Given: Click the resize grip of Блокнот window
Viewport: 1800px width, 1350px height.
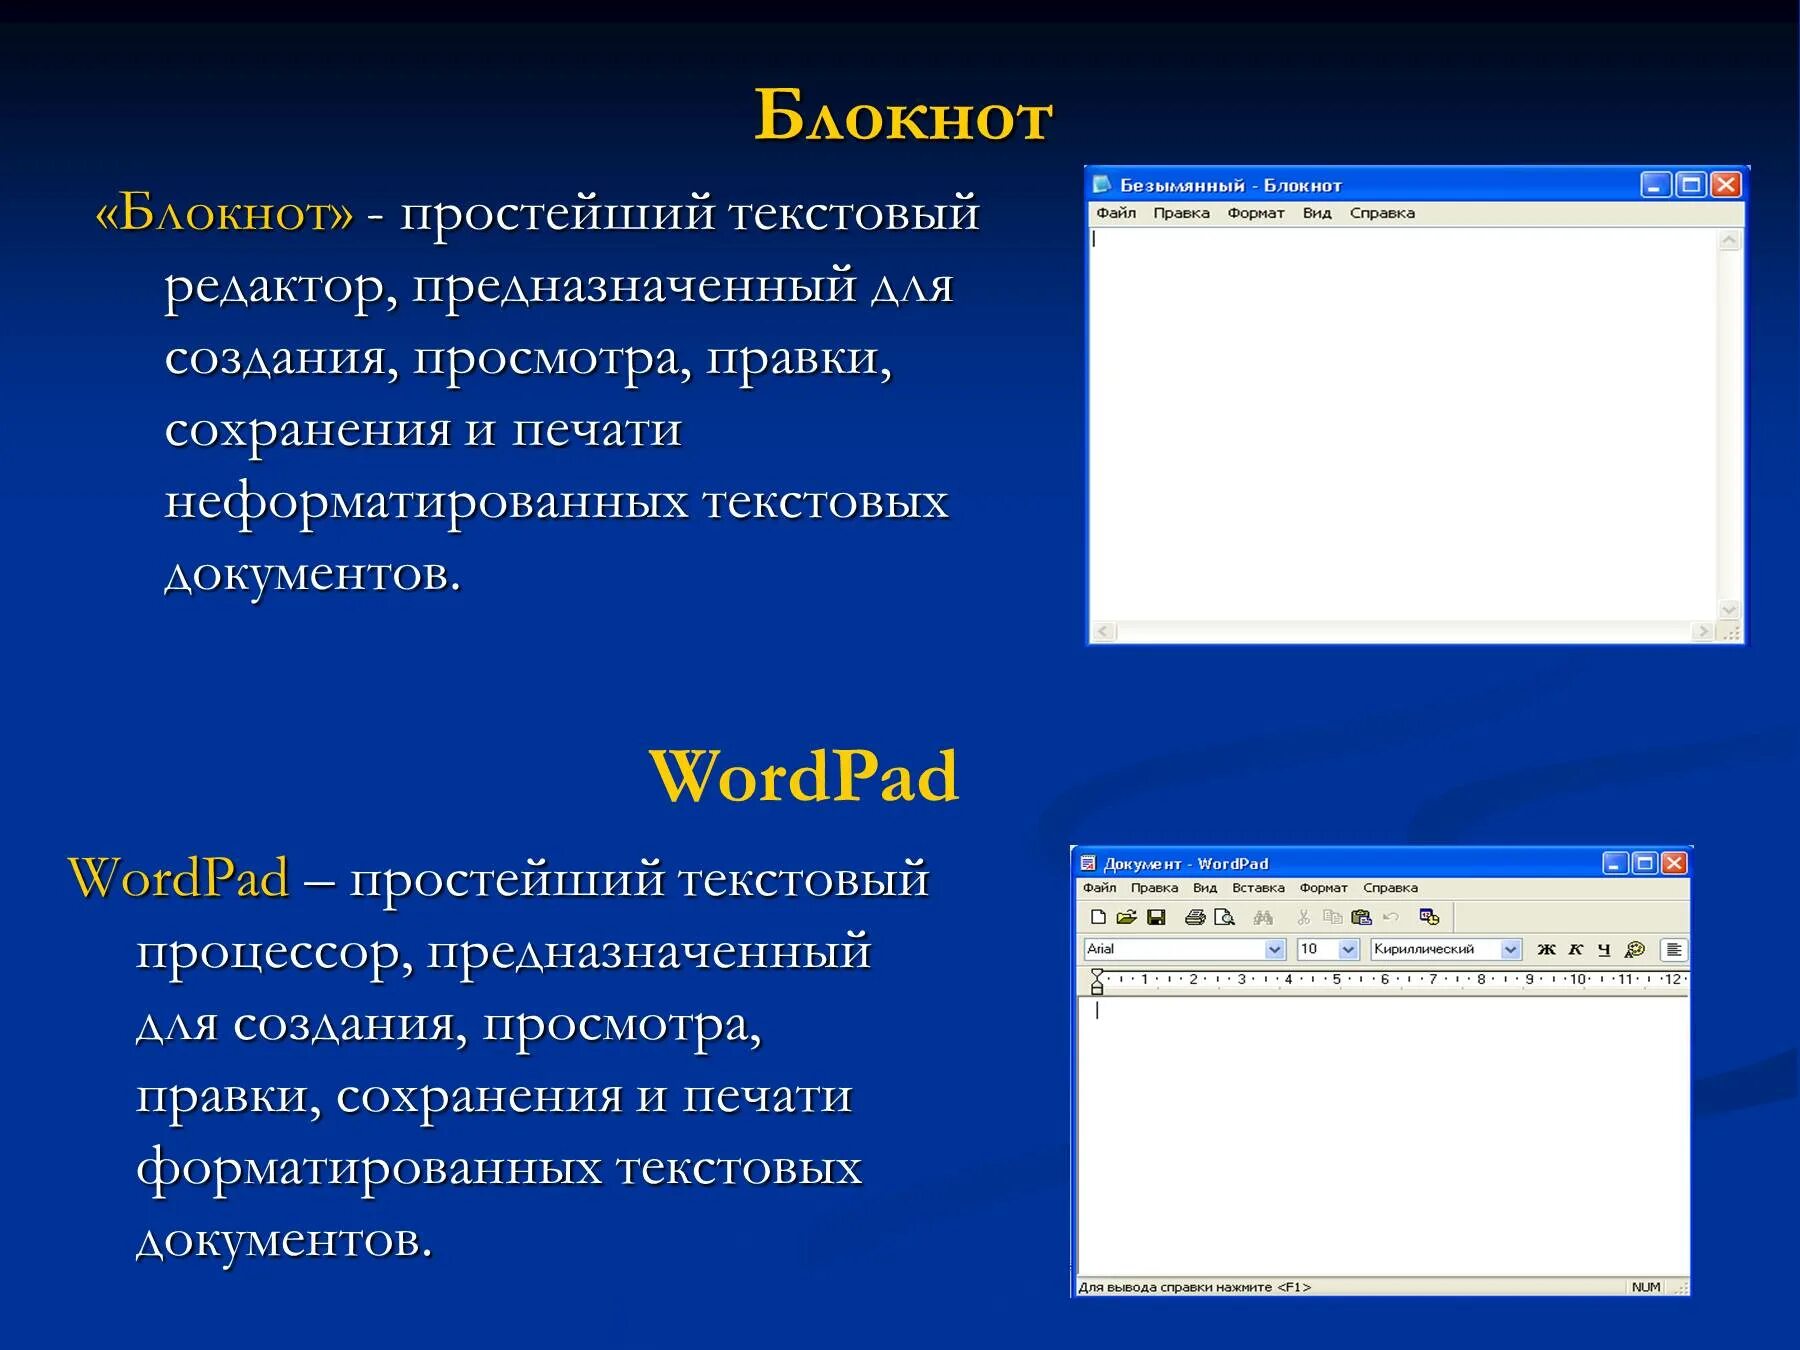Looking at the screenshot, I should (x=1730, y=632).
